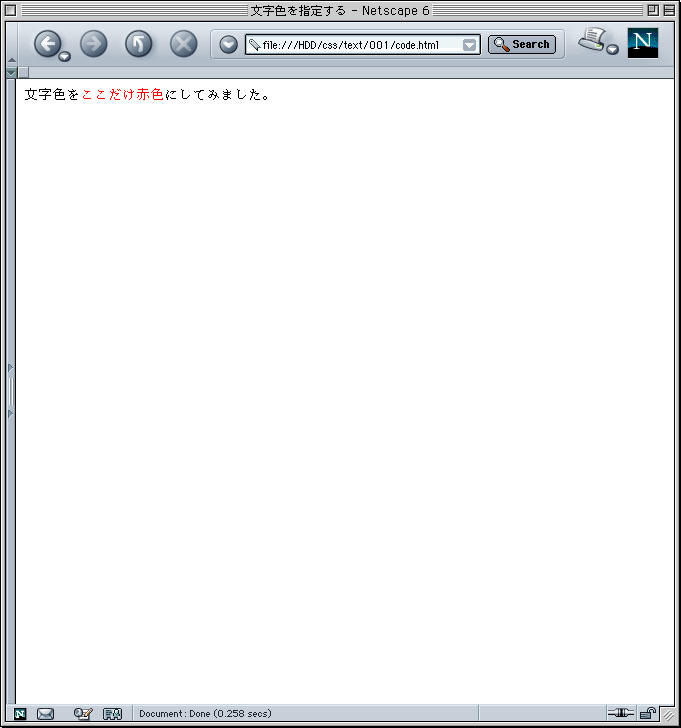
Task: Click the Print icon in toolbar
Action: point(593,40)
